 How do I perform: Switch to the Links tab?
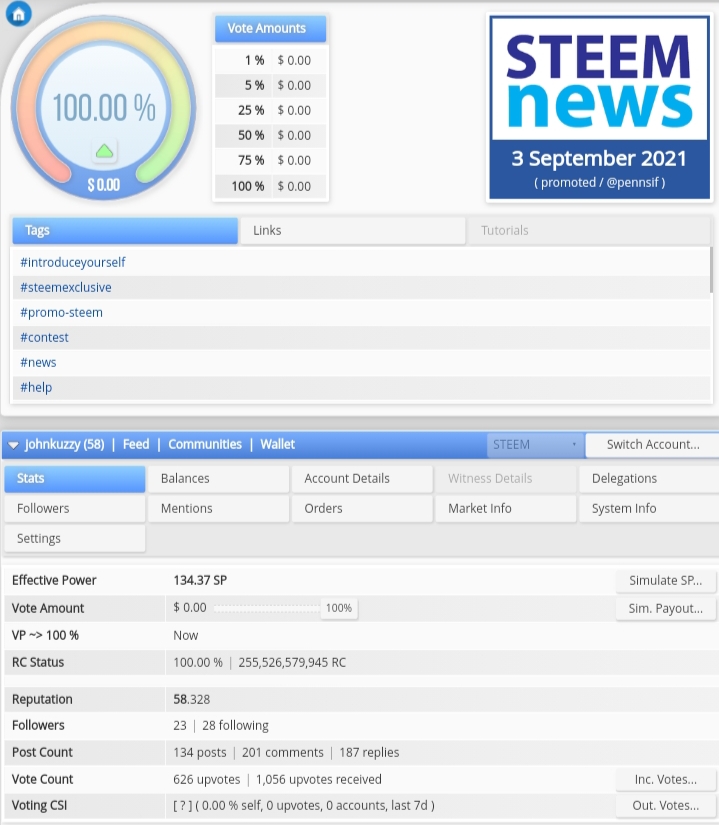(x=353, y=230)
